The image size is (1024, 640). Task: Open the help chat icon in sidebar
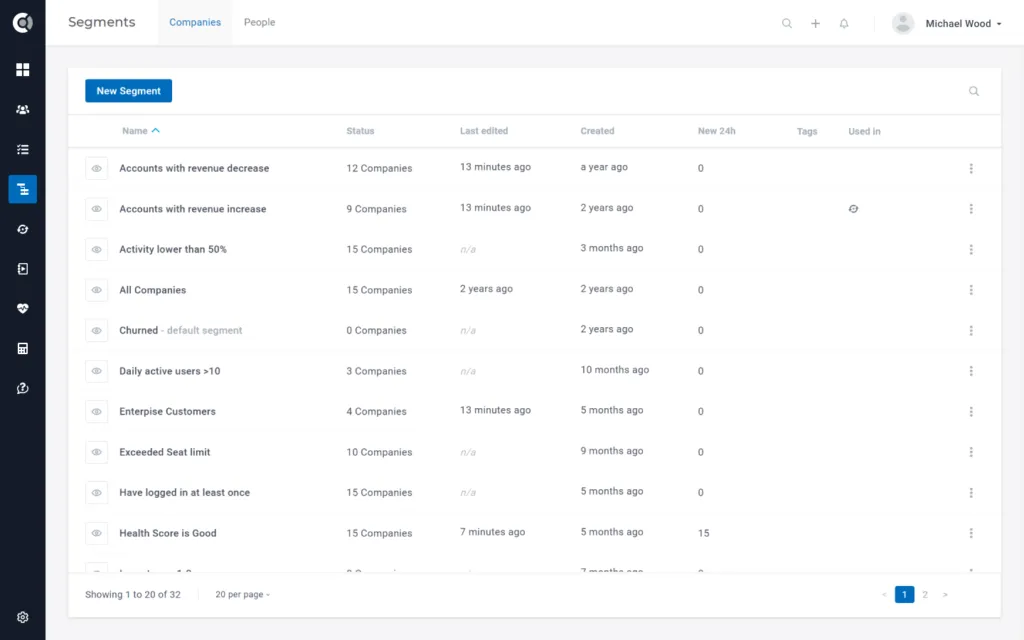(23, 389)
